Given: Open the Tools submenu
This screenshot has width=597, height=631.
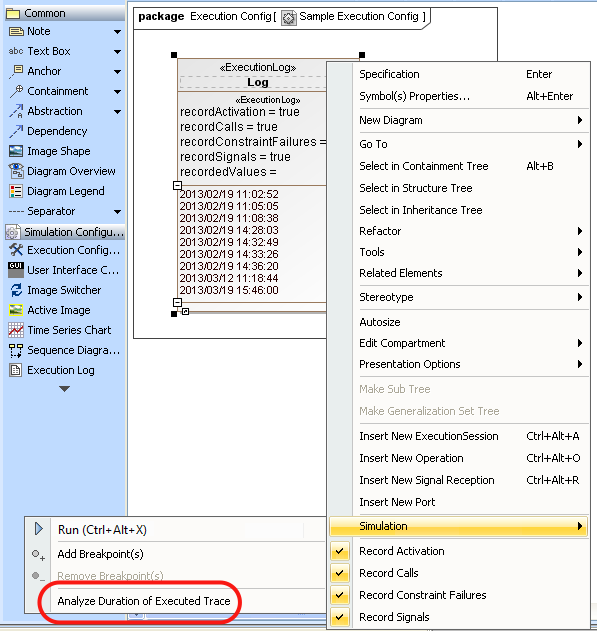Looking at the screenshot, I should click(x=459, y=252).
